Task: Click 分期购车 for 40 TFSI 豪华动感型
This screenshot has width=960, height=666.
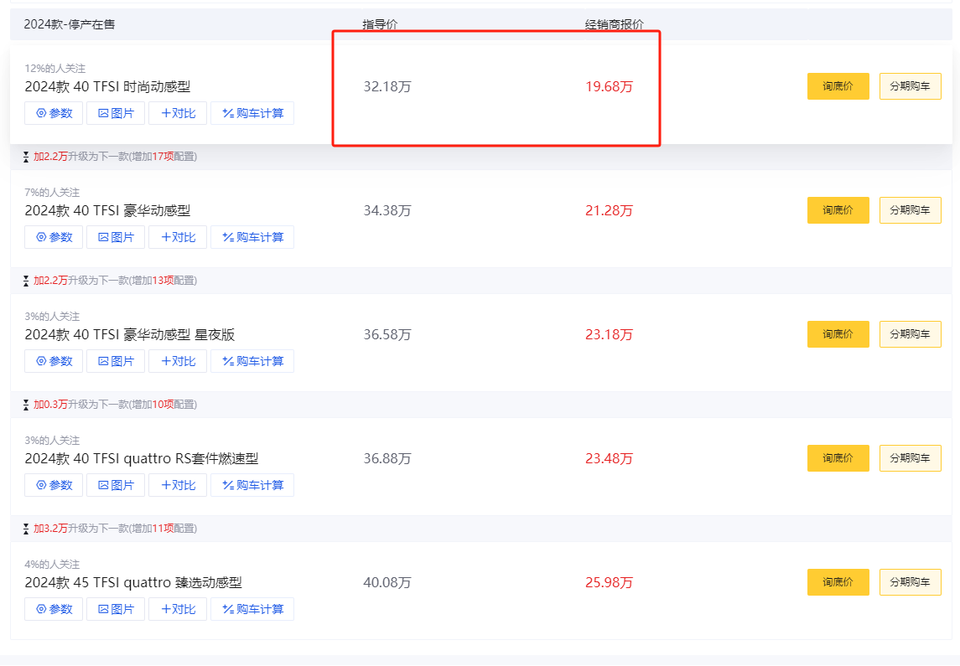Action: [910, 211]
